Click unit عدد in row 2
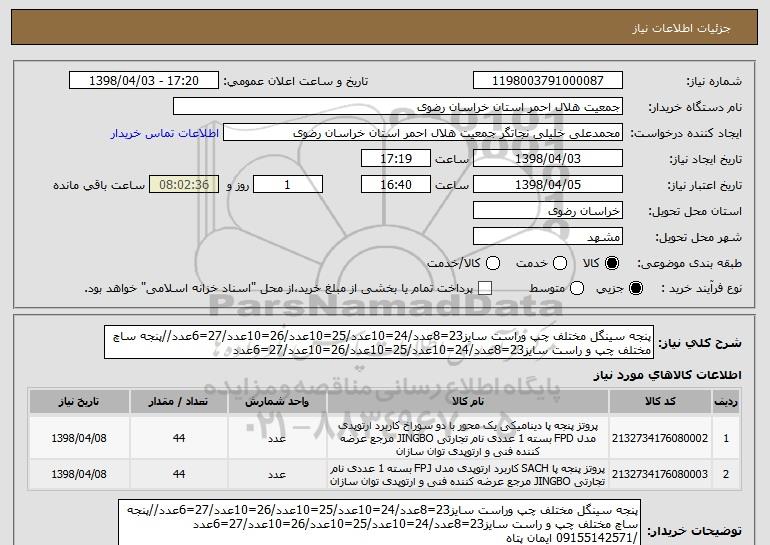Image resolution: width=770 pixels, height=545 pixels. coord(277,475)
